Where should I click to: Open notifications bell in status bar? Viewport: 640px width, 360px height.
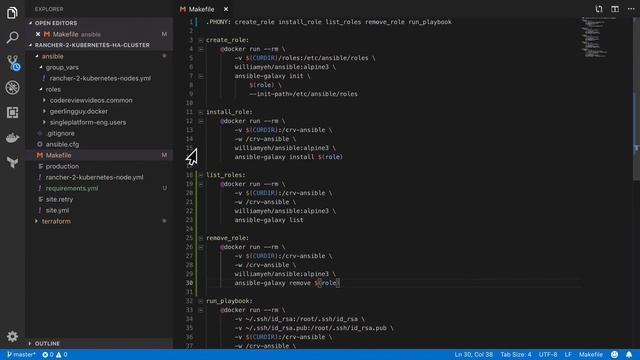pyautogui.click(x=629, y=355)
